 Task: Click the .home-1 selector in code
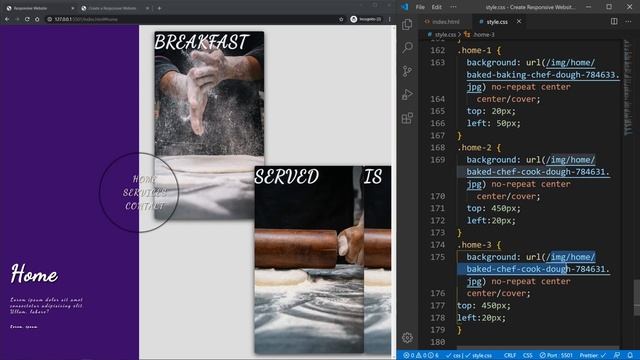(x=474, y=51)
